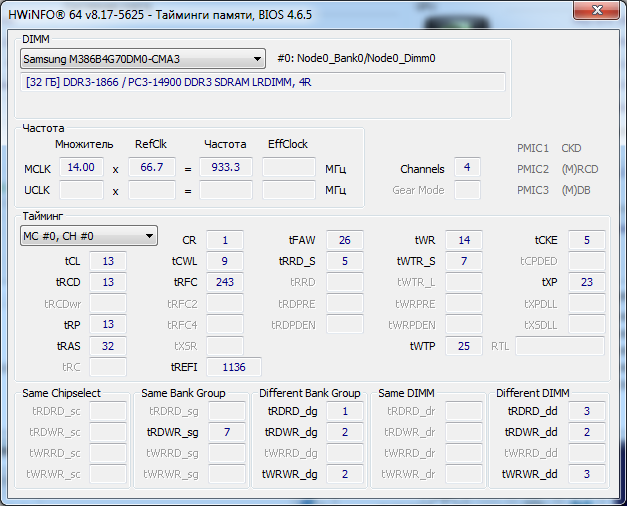This screenshot has width=627, height=506.
Task: Click the tRP value 13
Action: point(108,324)
